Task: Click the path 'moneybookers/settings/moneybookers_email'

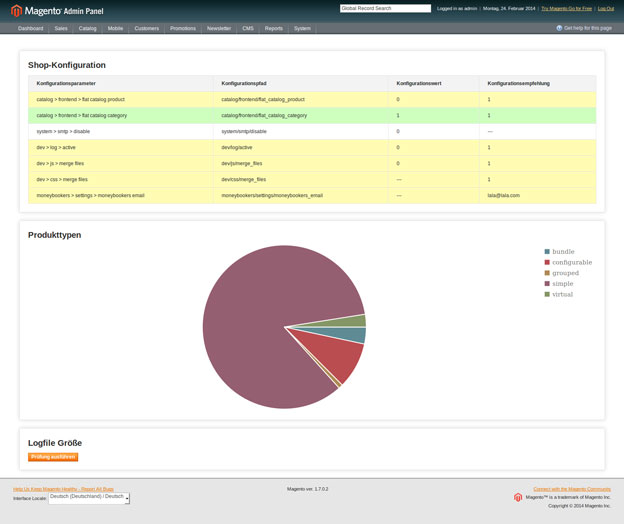Action: point(272,195)
